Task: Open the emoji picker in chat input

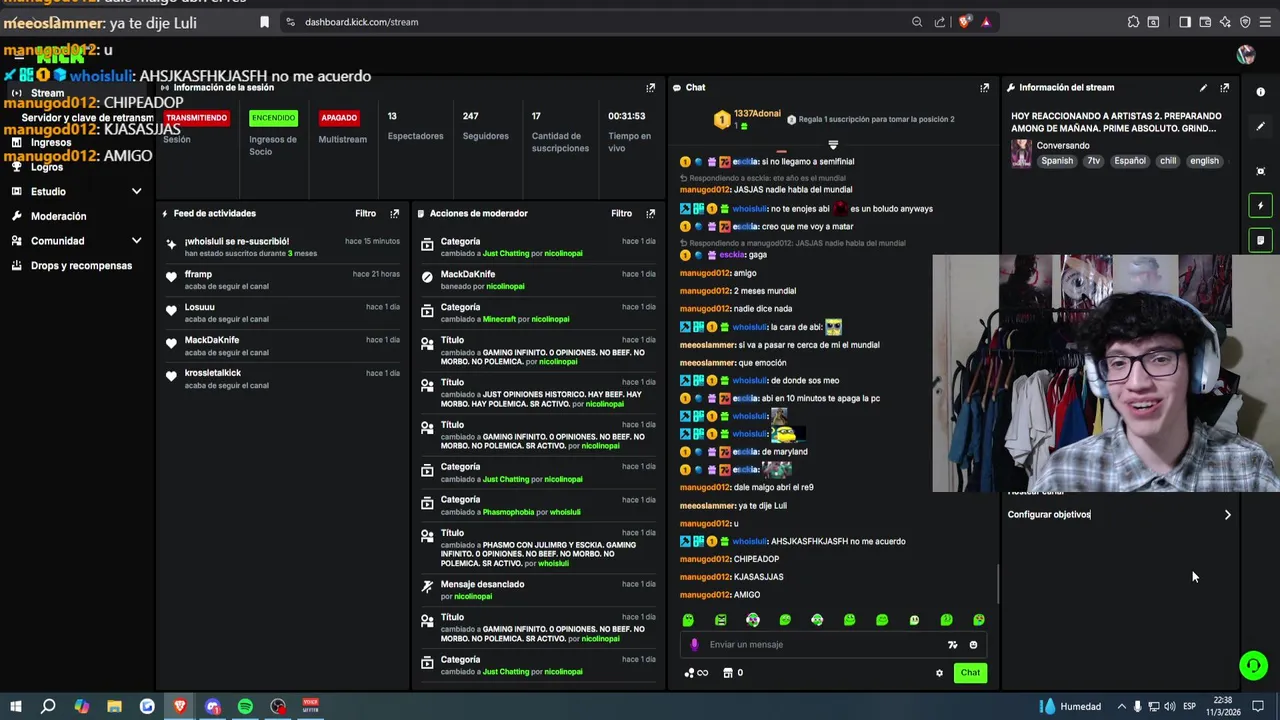Action: [x=973, y=645]
